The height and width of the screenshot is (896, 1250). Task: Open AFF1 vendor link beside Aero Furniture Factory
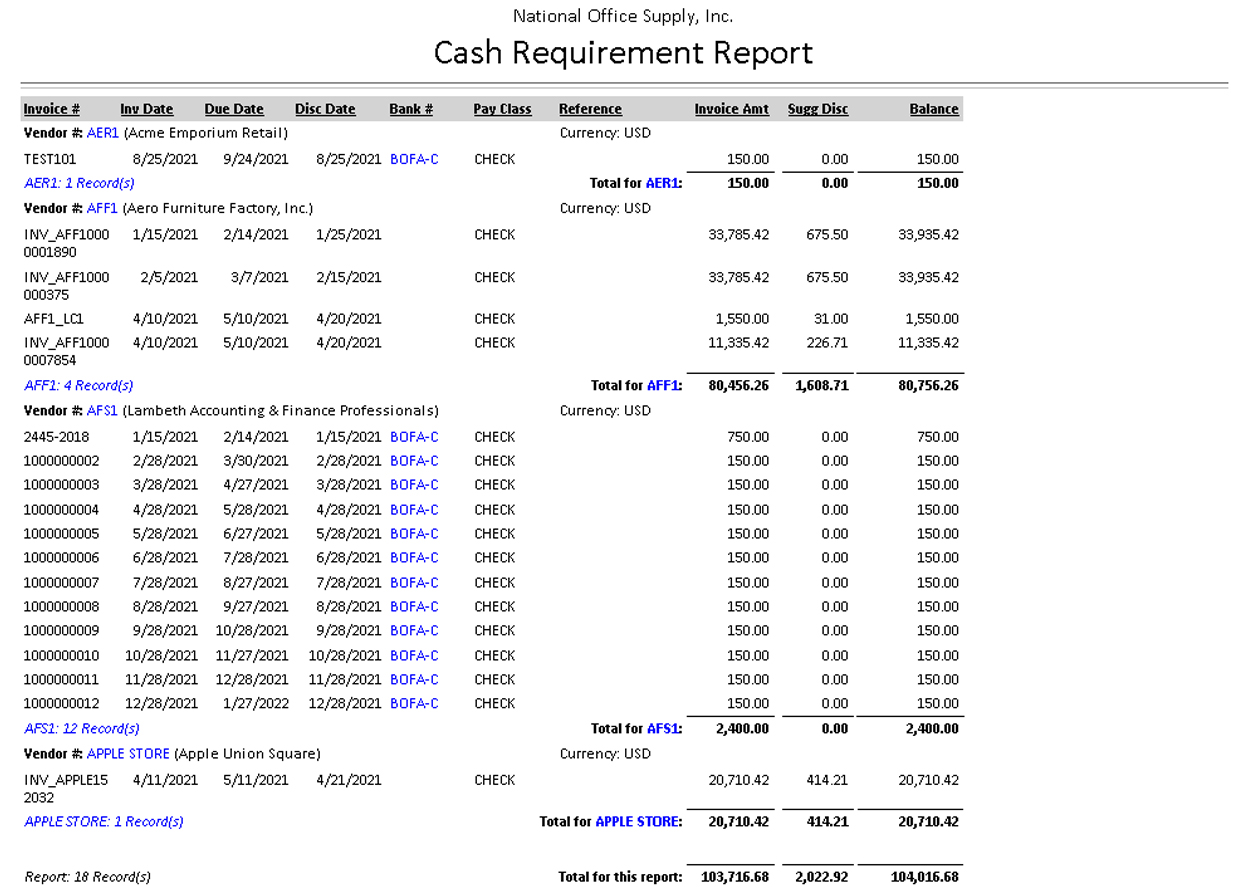[103, 209]
